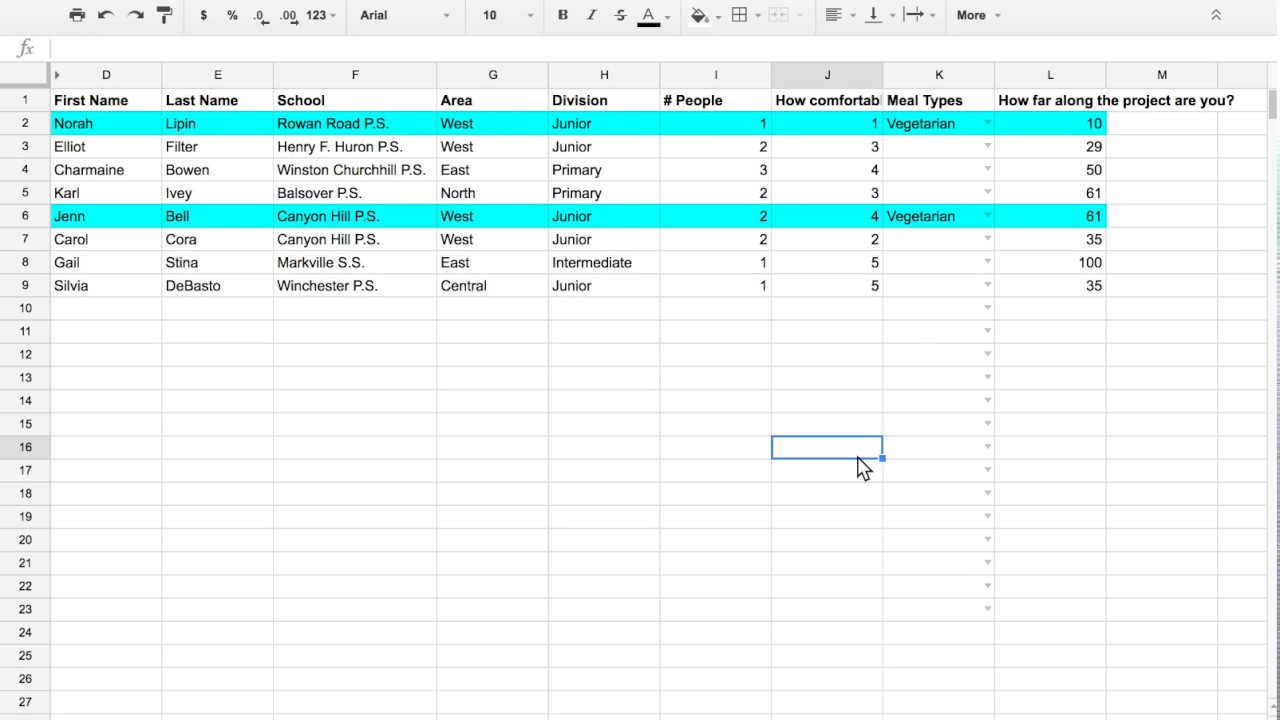This screenshot has width=1280, height=720.
Task: Open Meal Types dropdown for Norah's row
Action: (x=987, y=123)
